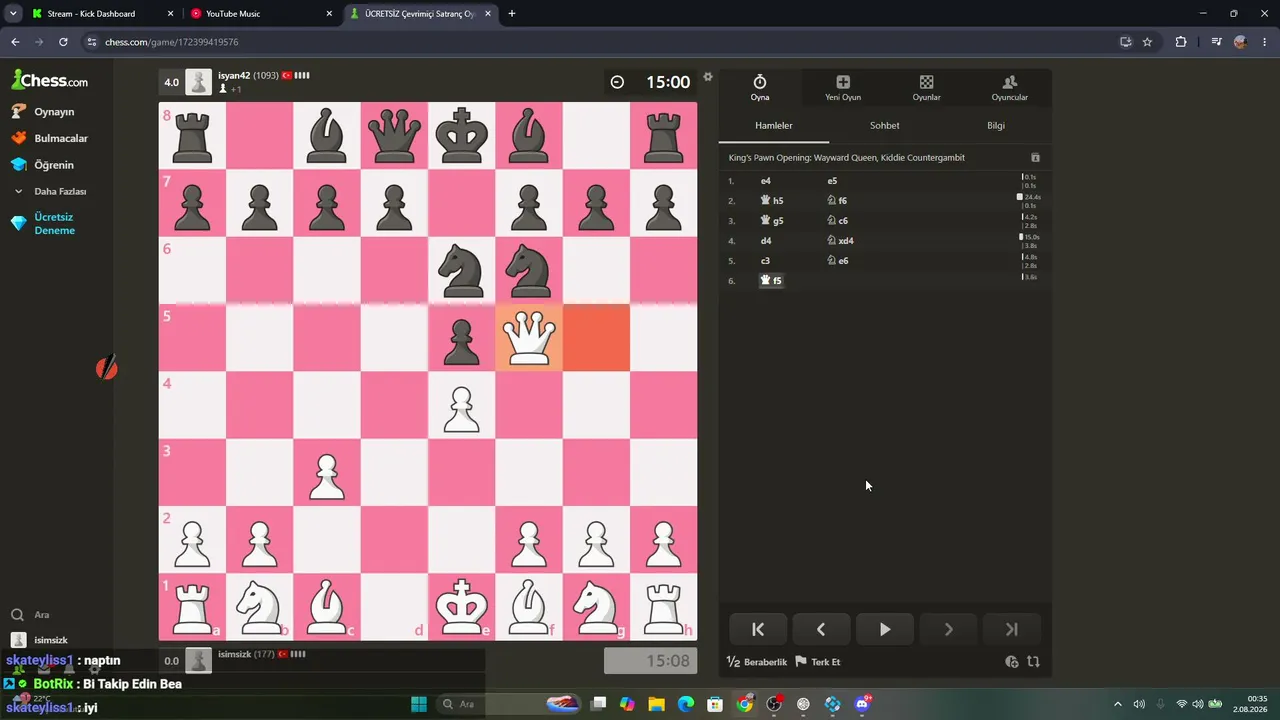Viewport: 1280px width, 720px height.
Task: Resign the game with Terk Et
Action: click(x=818, y=662)
